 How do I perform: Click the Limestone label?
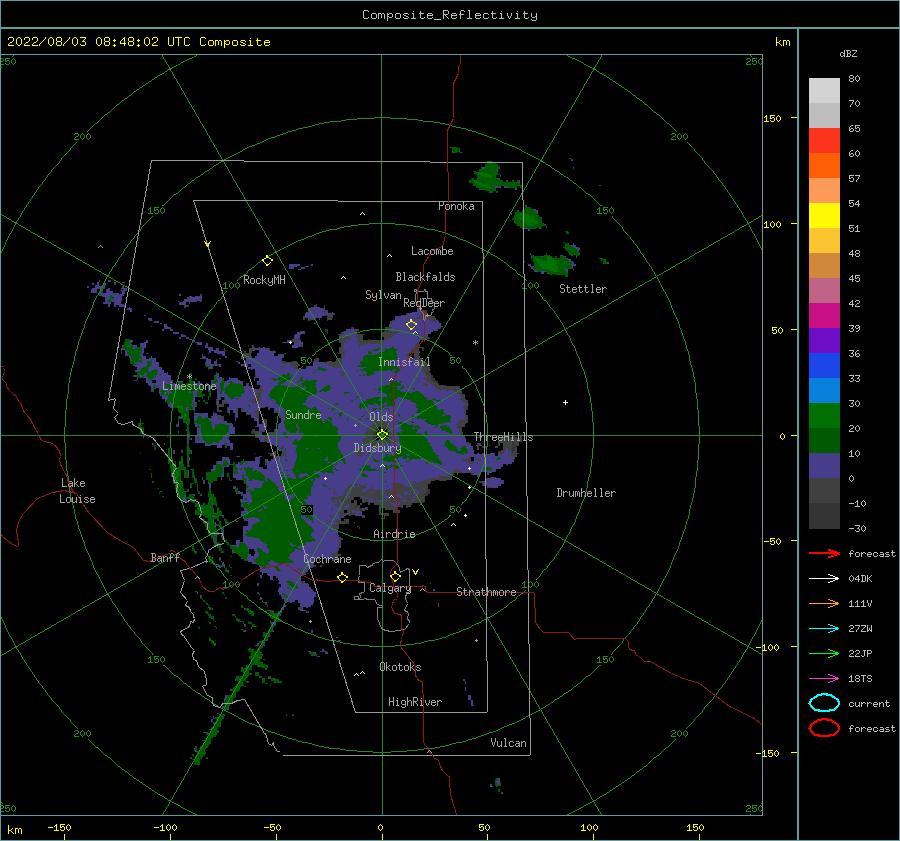pyautogui.click(x=189, y=386)
